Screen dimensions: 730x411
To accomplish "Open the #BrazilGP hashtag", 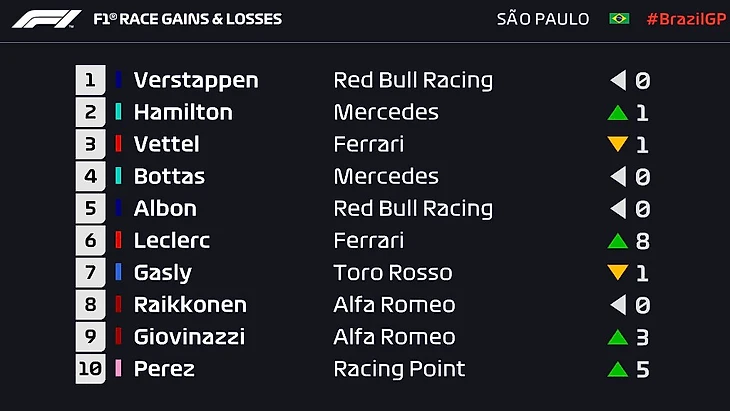I will click(x=687, y=19).
